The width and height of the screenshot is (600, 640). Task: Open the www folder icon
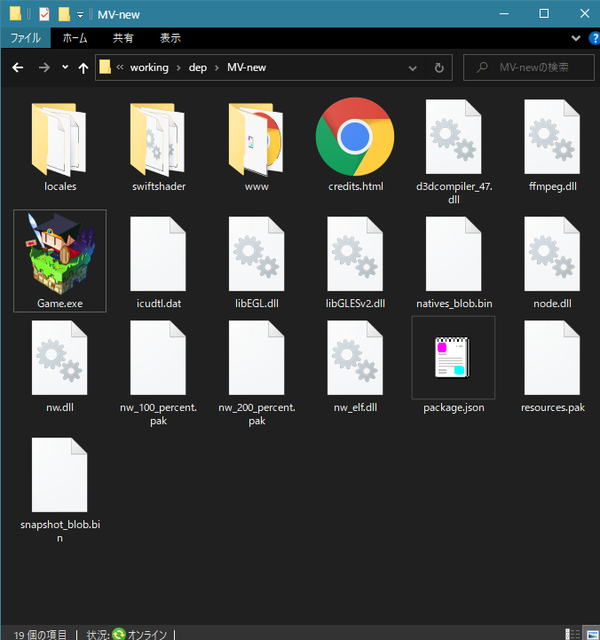click(256, 139)
